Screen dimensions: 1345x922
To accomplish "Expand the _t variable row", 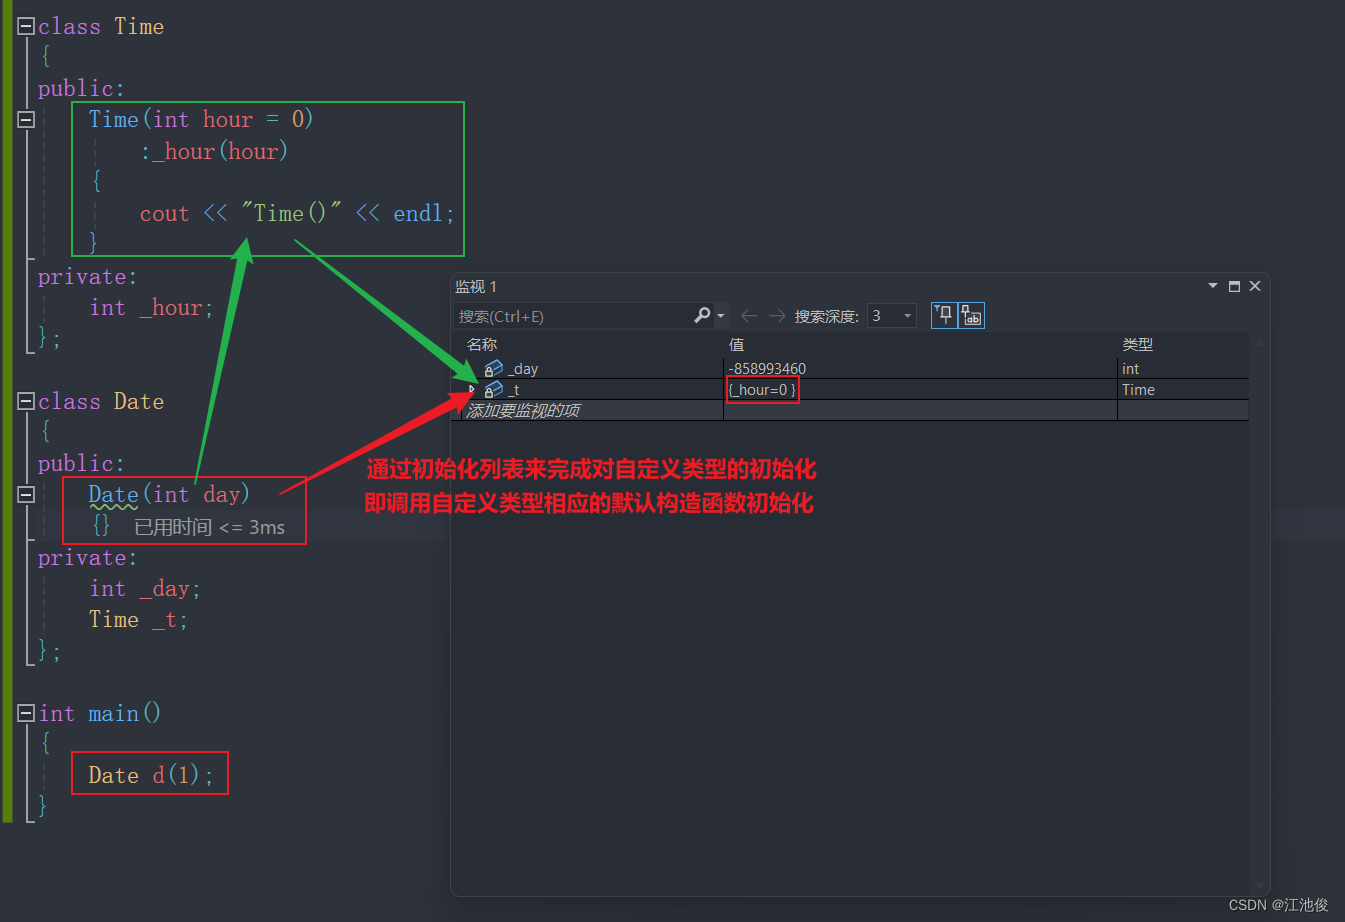I will 473,390.
